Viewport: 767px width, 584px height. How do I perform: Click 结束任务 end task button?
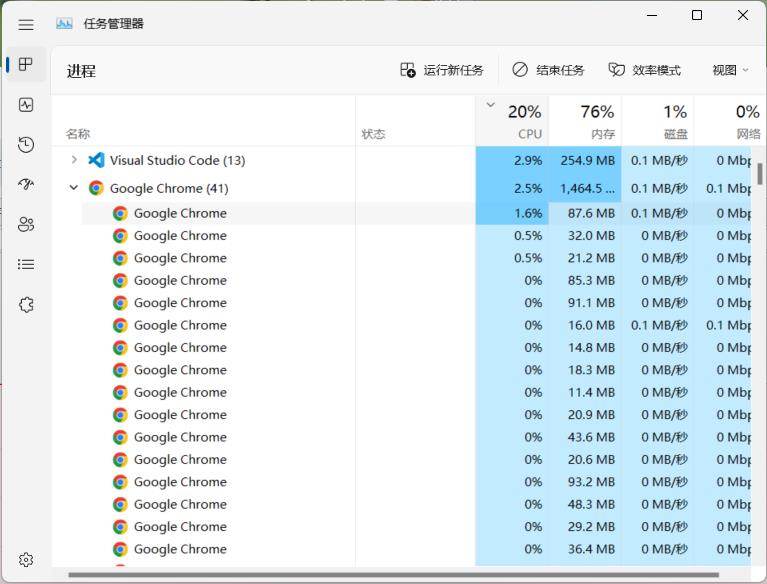(x=548, y=70)
